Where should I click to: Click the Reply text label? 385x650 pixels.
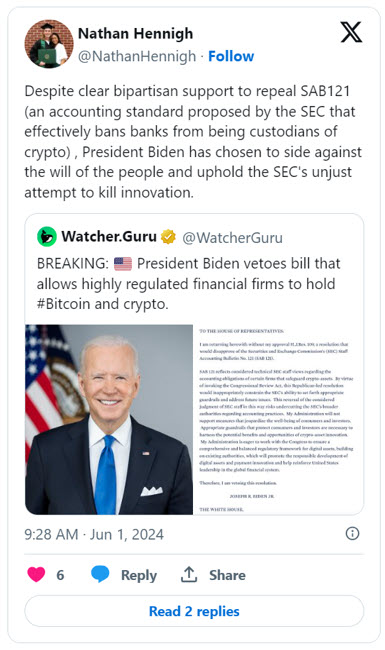(139, 575)
